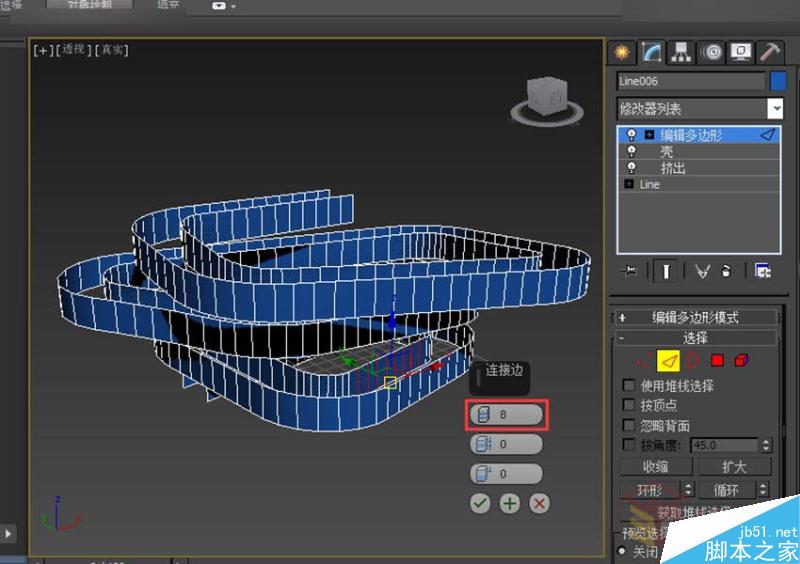
Task: Open the 修改器列表 dropdown
Action: coord(775,108)
